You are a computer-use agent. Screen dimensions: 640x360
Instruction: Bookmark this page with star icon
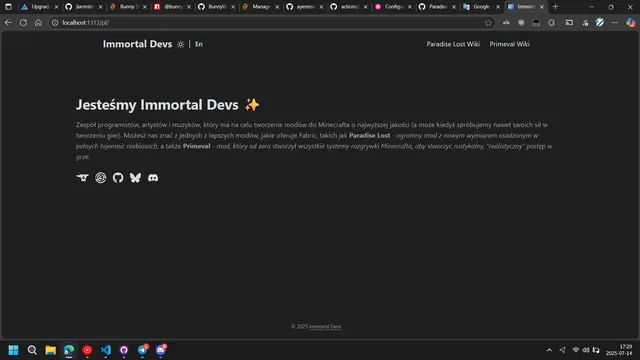(489, 23)
